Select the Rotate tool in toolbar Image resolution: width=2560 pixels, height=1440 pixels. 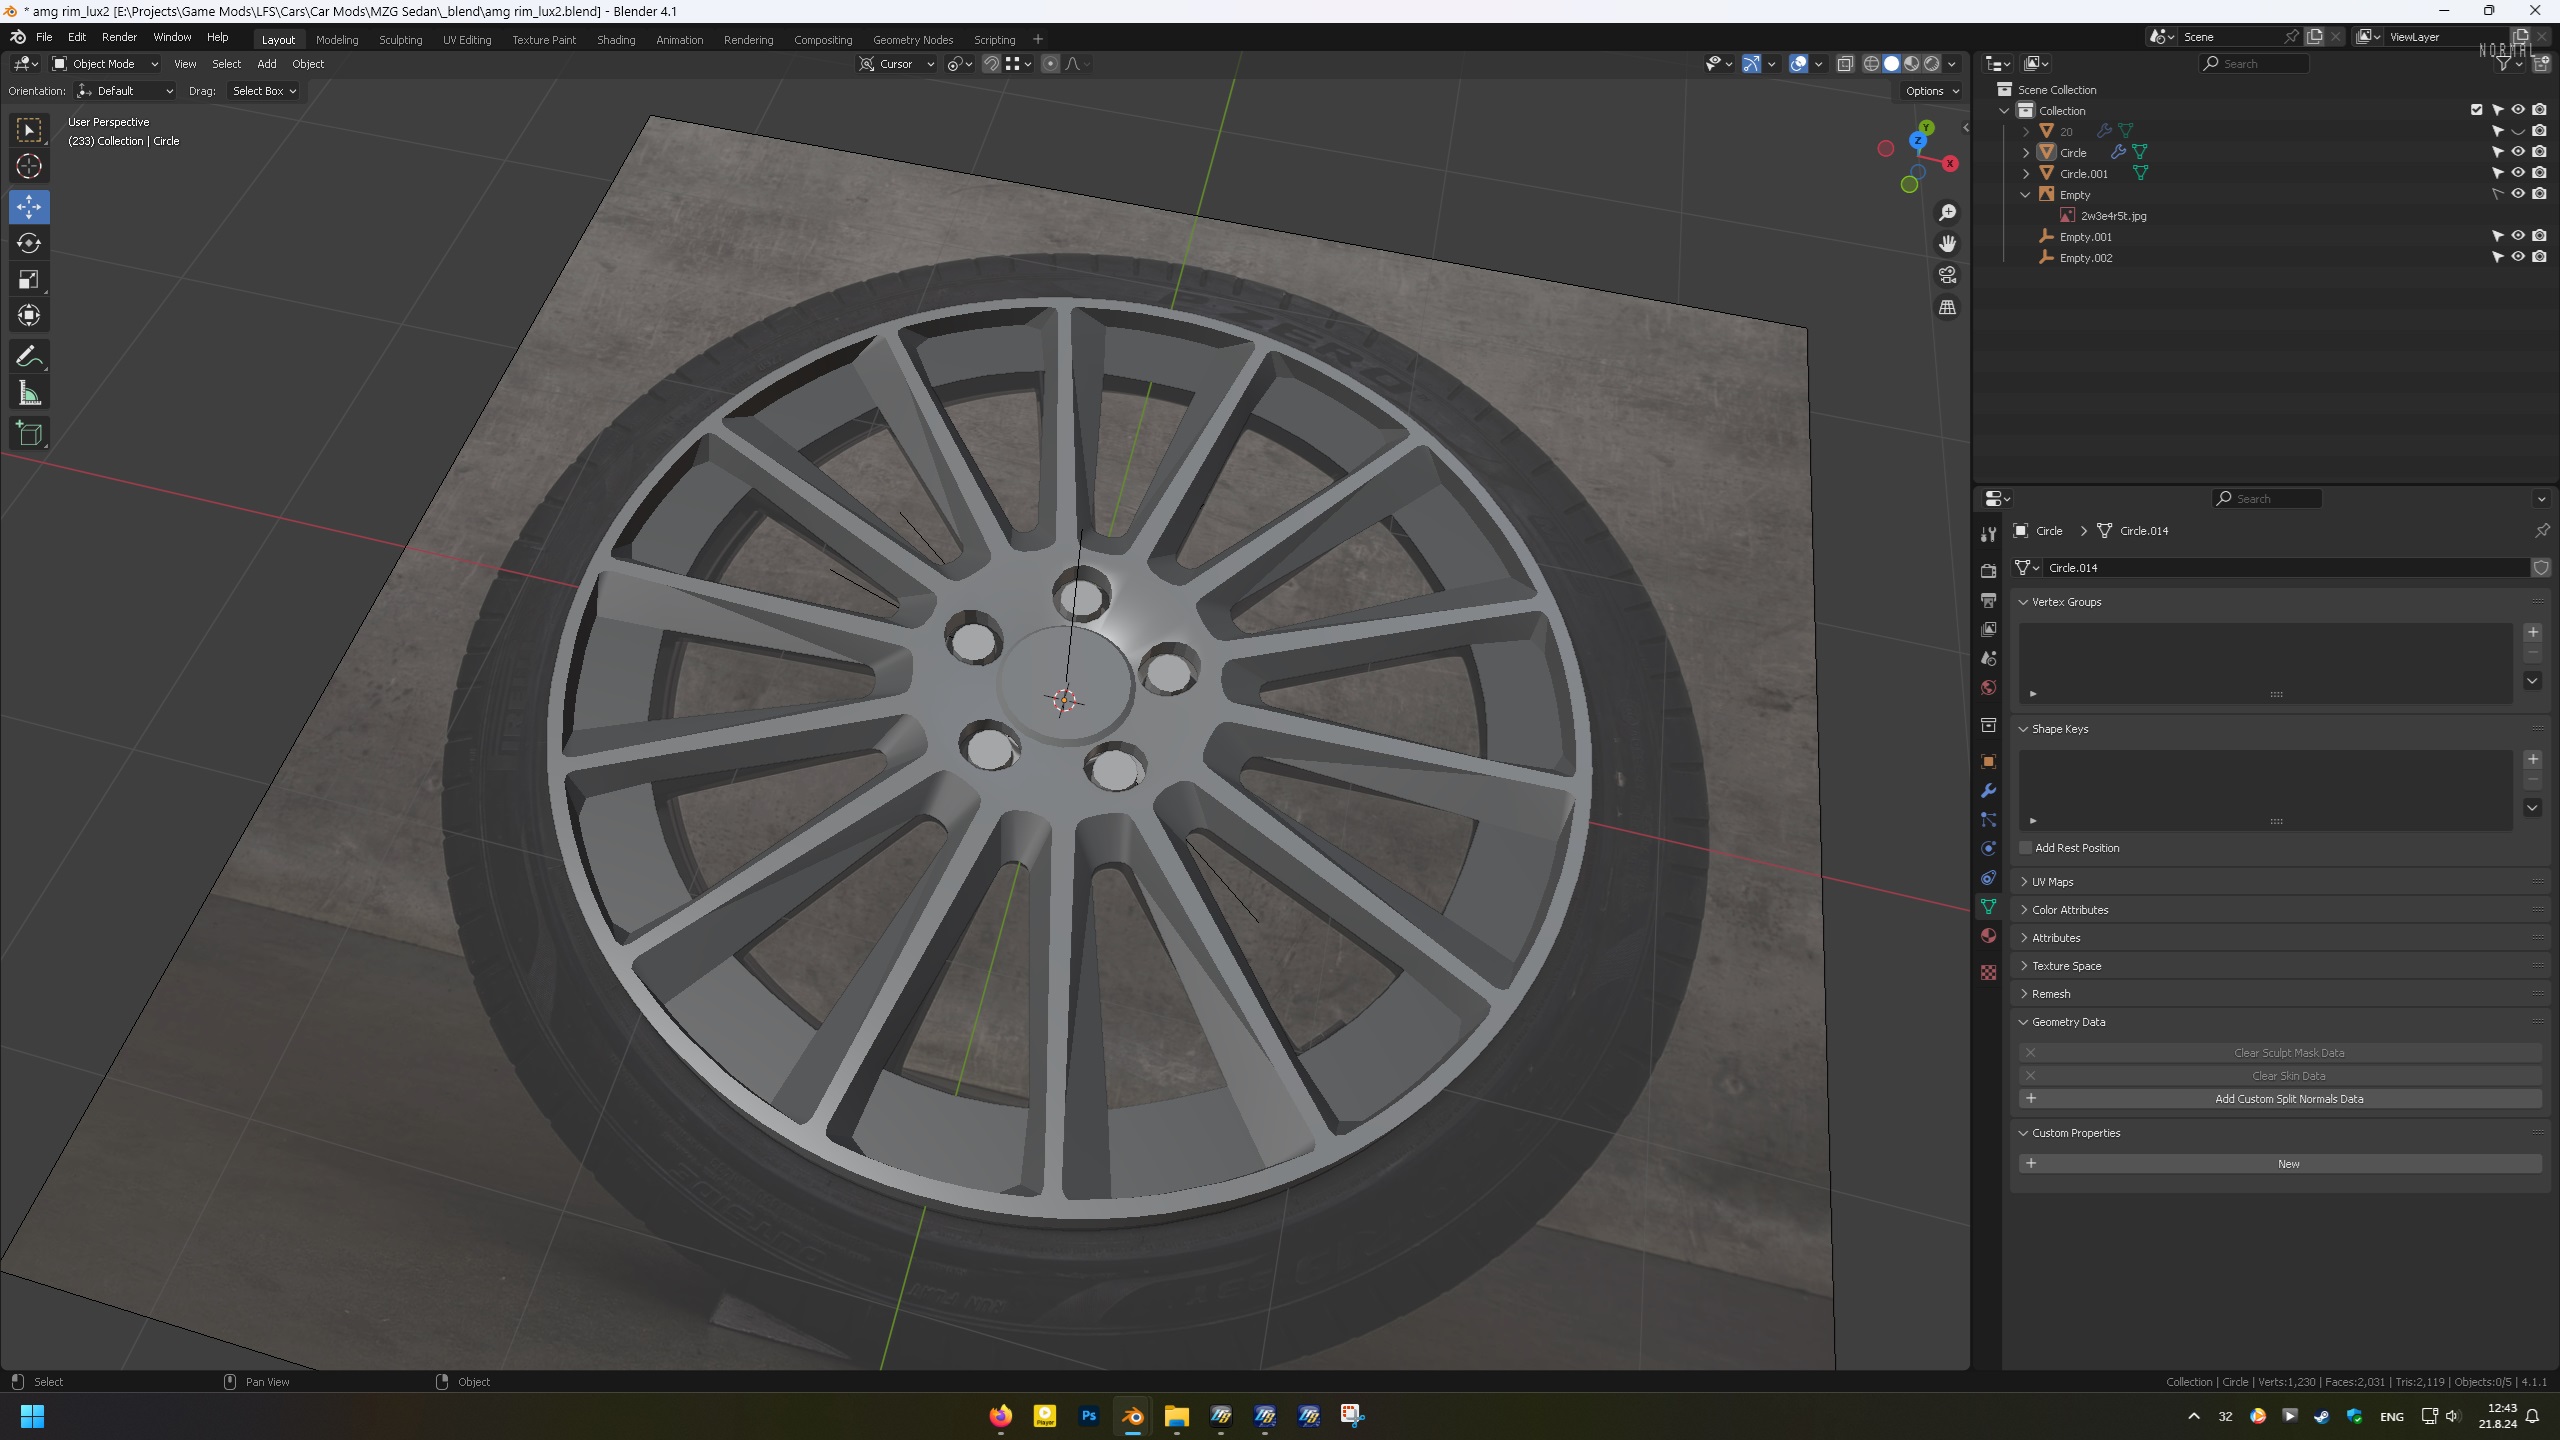point(29,243)
